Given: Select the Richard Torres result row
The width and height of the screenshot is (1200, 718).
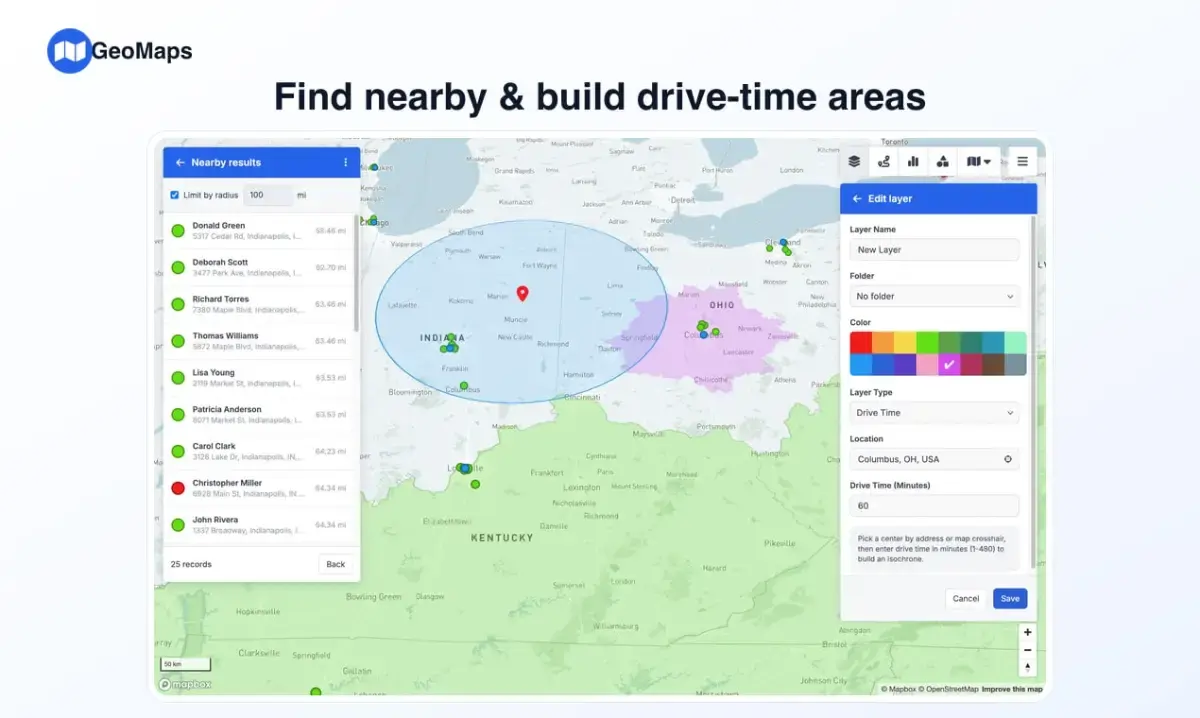Looking at the screenshot, I should coord(259,304).
